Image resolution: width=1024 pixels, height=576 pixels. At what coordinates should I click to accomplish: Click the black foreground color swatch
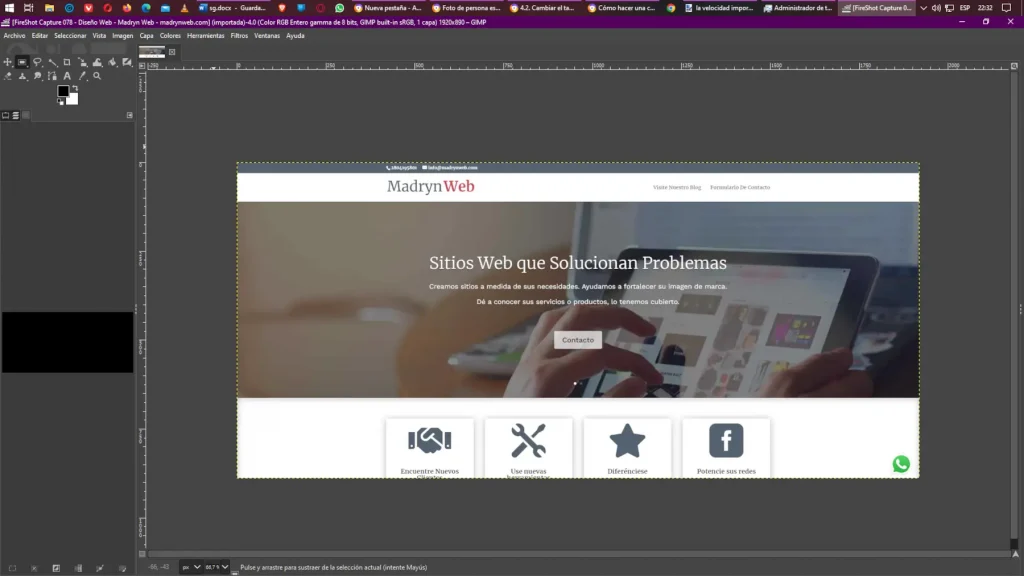(63, 91)
